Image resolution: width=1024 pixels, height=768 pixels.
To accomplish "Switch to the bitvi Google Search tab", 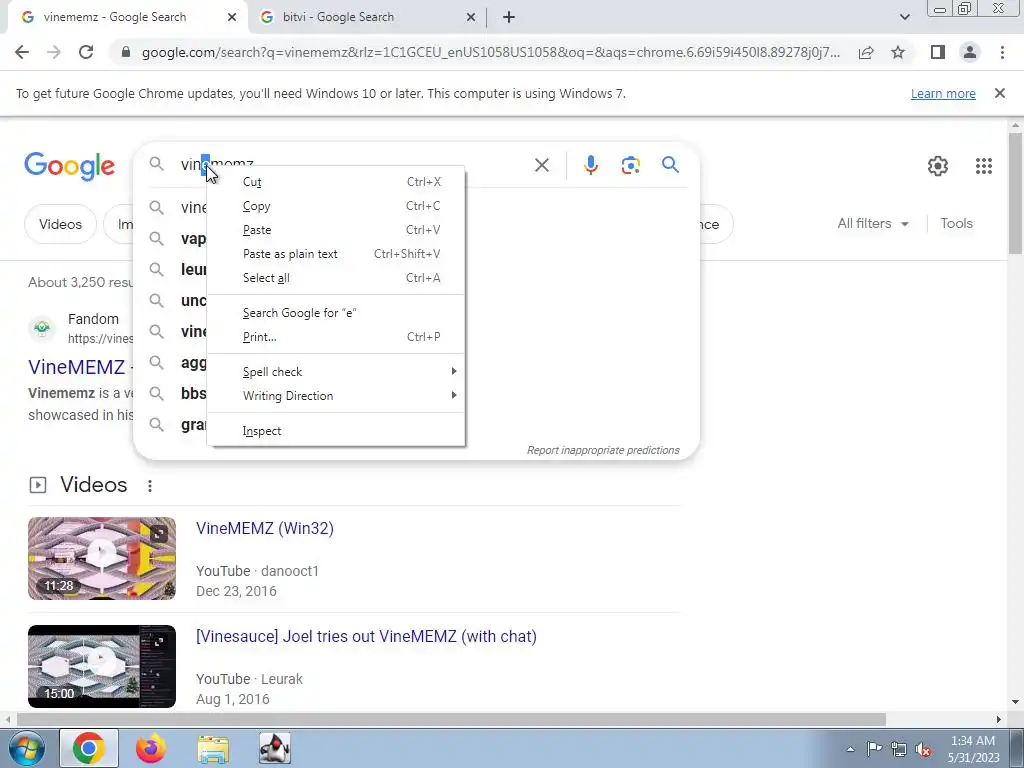I will (x=367, y=17).
